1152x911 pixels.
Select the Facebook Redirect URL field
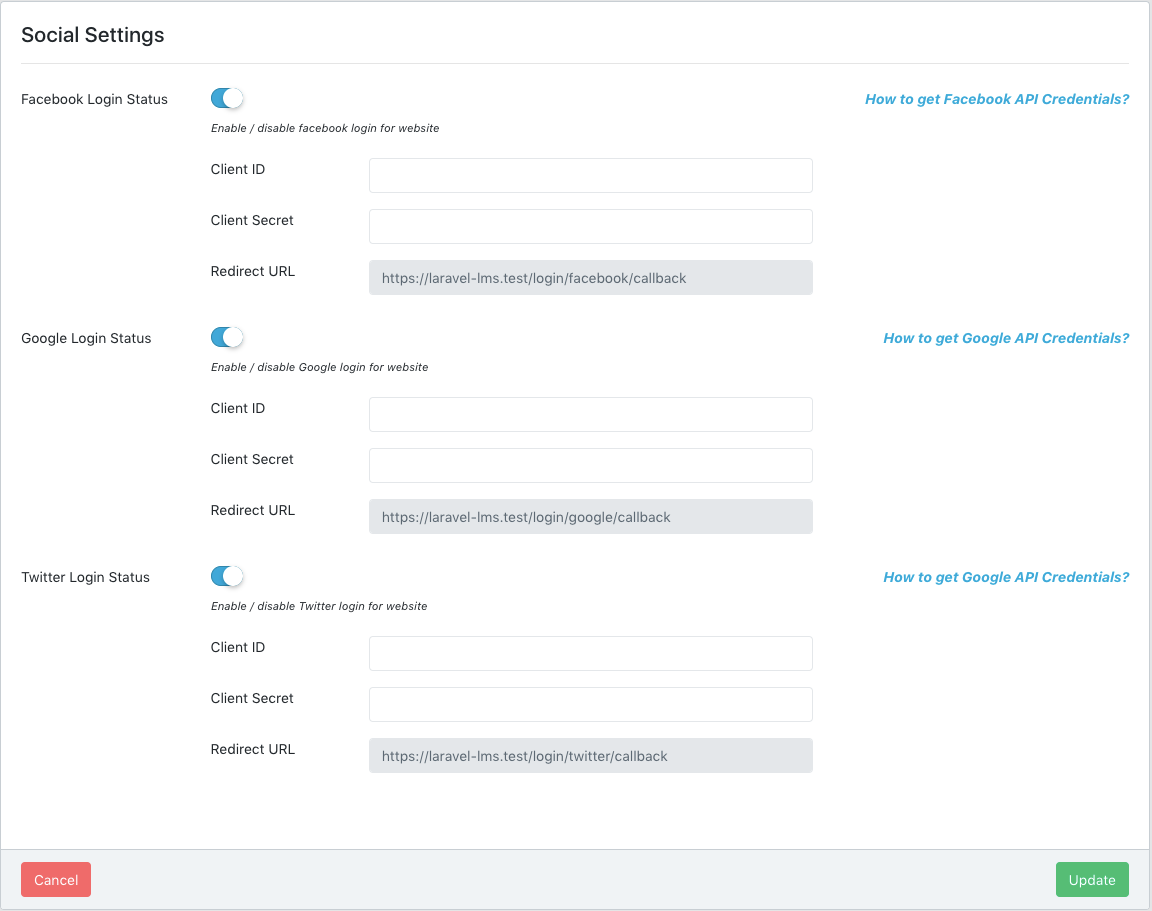[590, 278]
